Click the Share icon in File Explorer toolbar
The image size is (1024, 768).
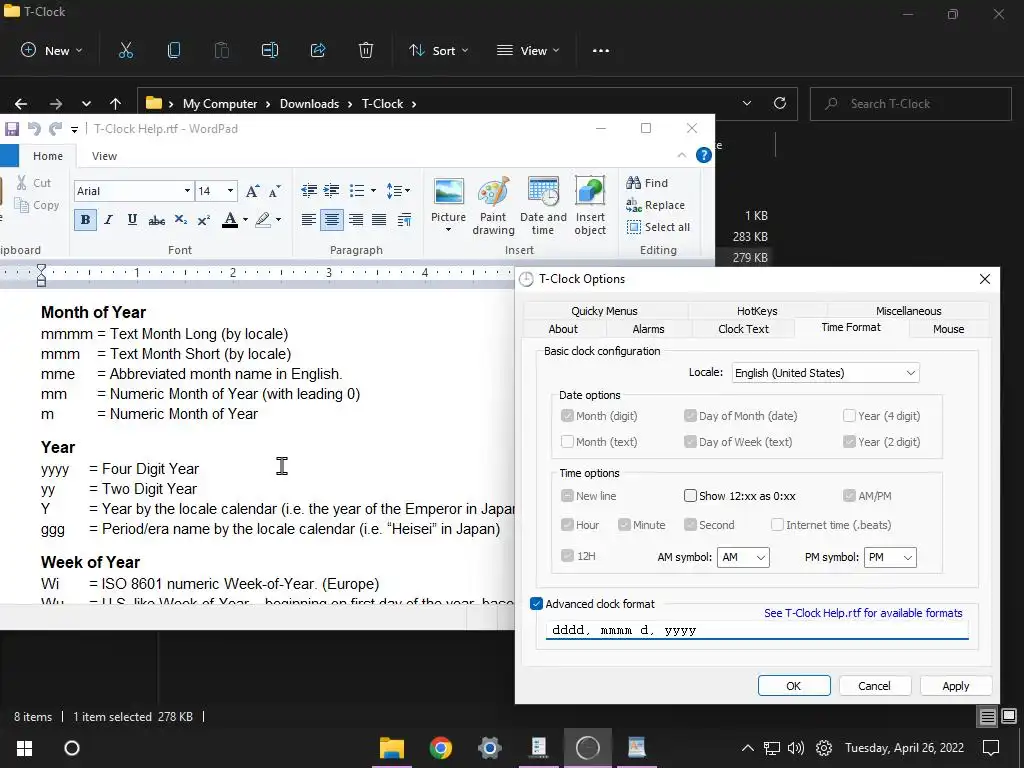click(318, 50)
